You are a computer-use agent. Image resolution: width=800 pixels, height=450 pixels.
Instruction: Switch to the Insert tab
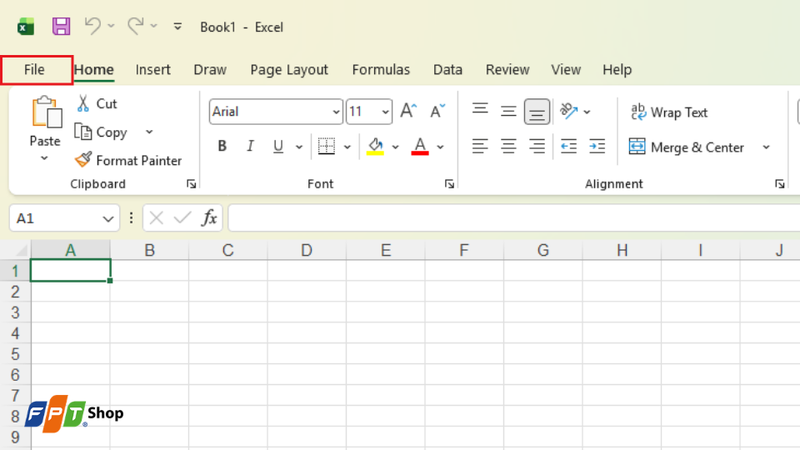coord(153,70)
